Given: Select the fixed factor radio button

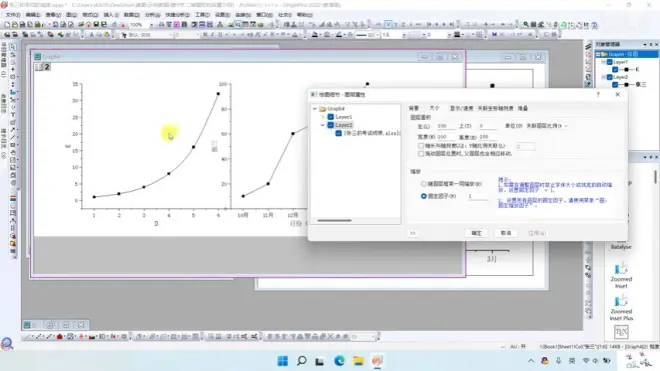Looking at the screenshot, I should (424, 196).
